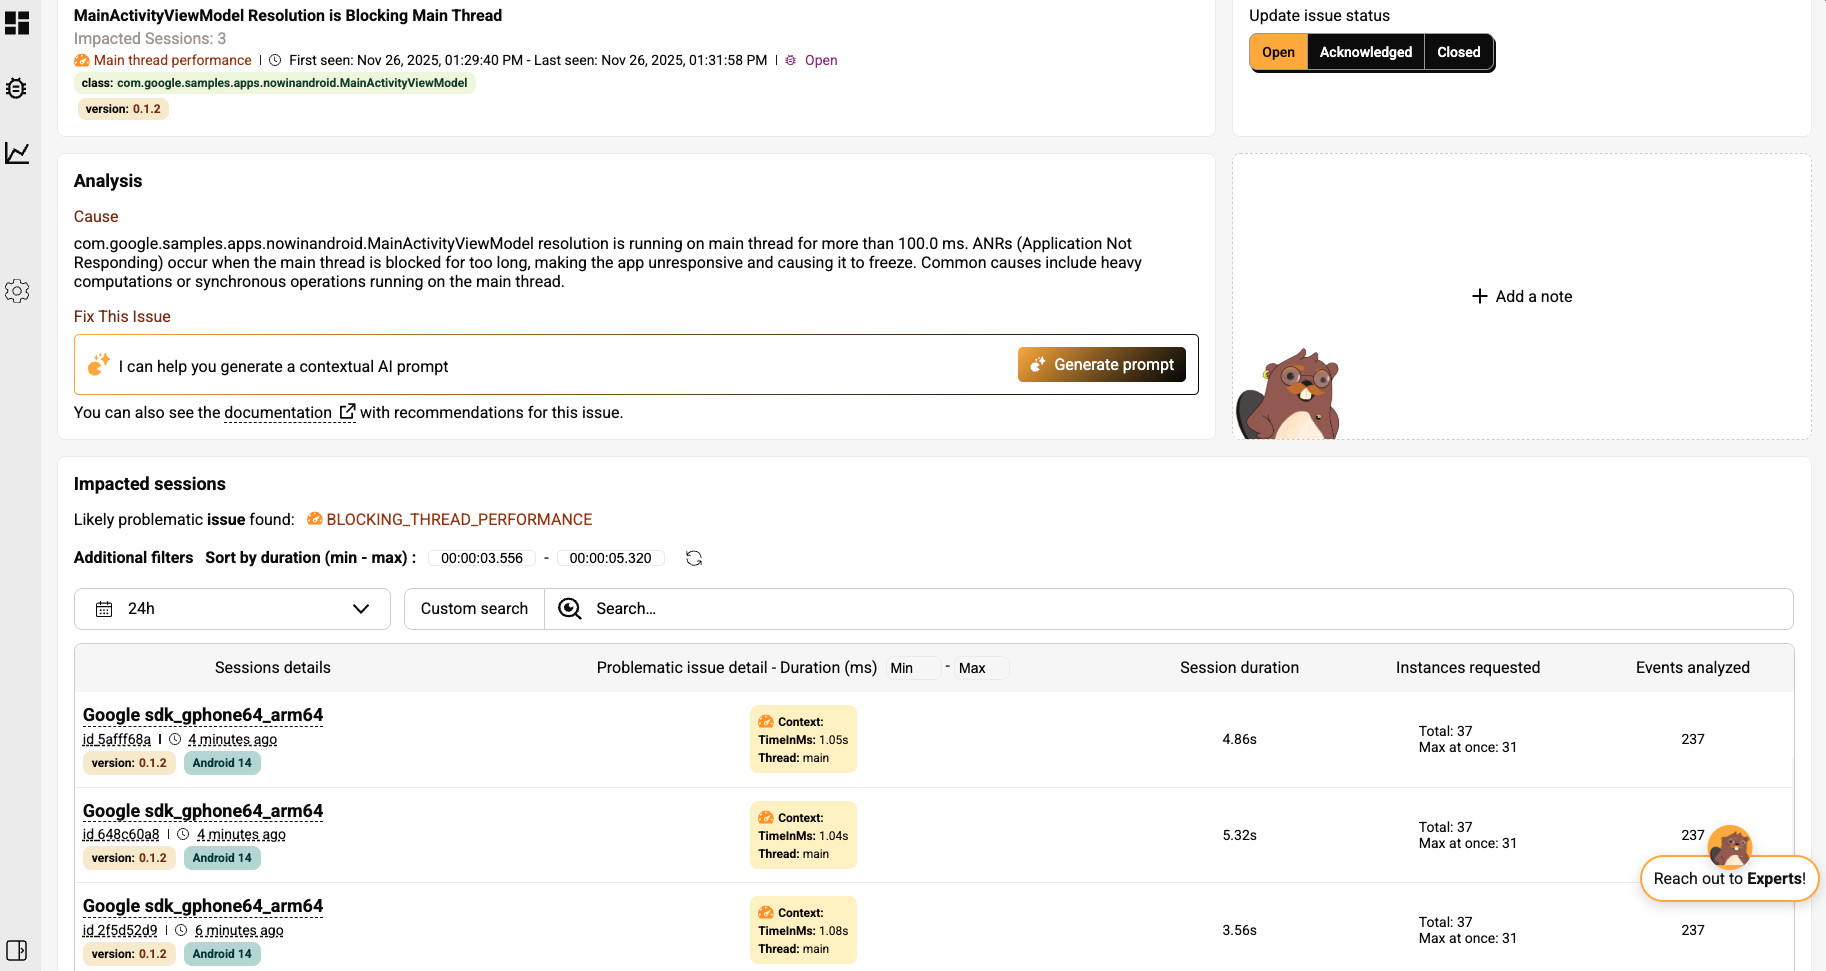The width and height of the screenshot is (1826, 971).
Task: Click Add a note
Action: pos(1522,296)
